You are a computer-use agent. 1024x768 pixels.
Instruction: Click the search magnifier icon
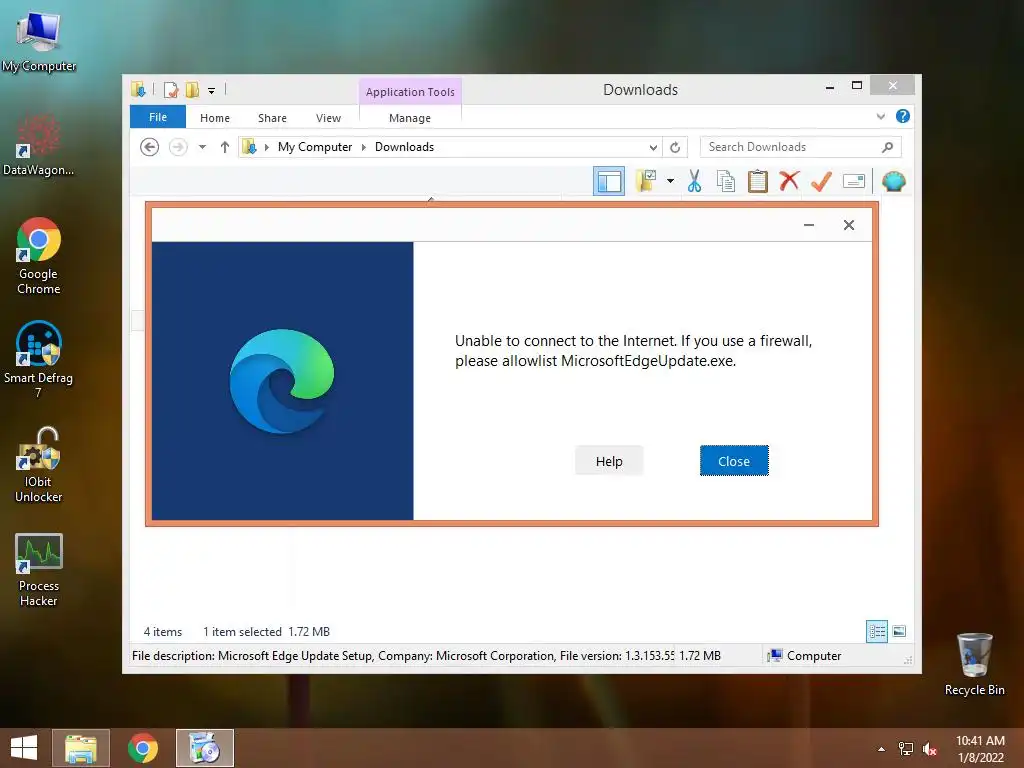point(887,147)
